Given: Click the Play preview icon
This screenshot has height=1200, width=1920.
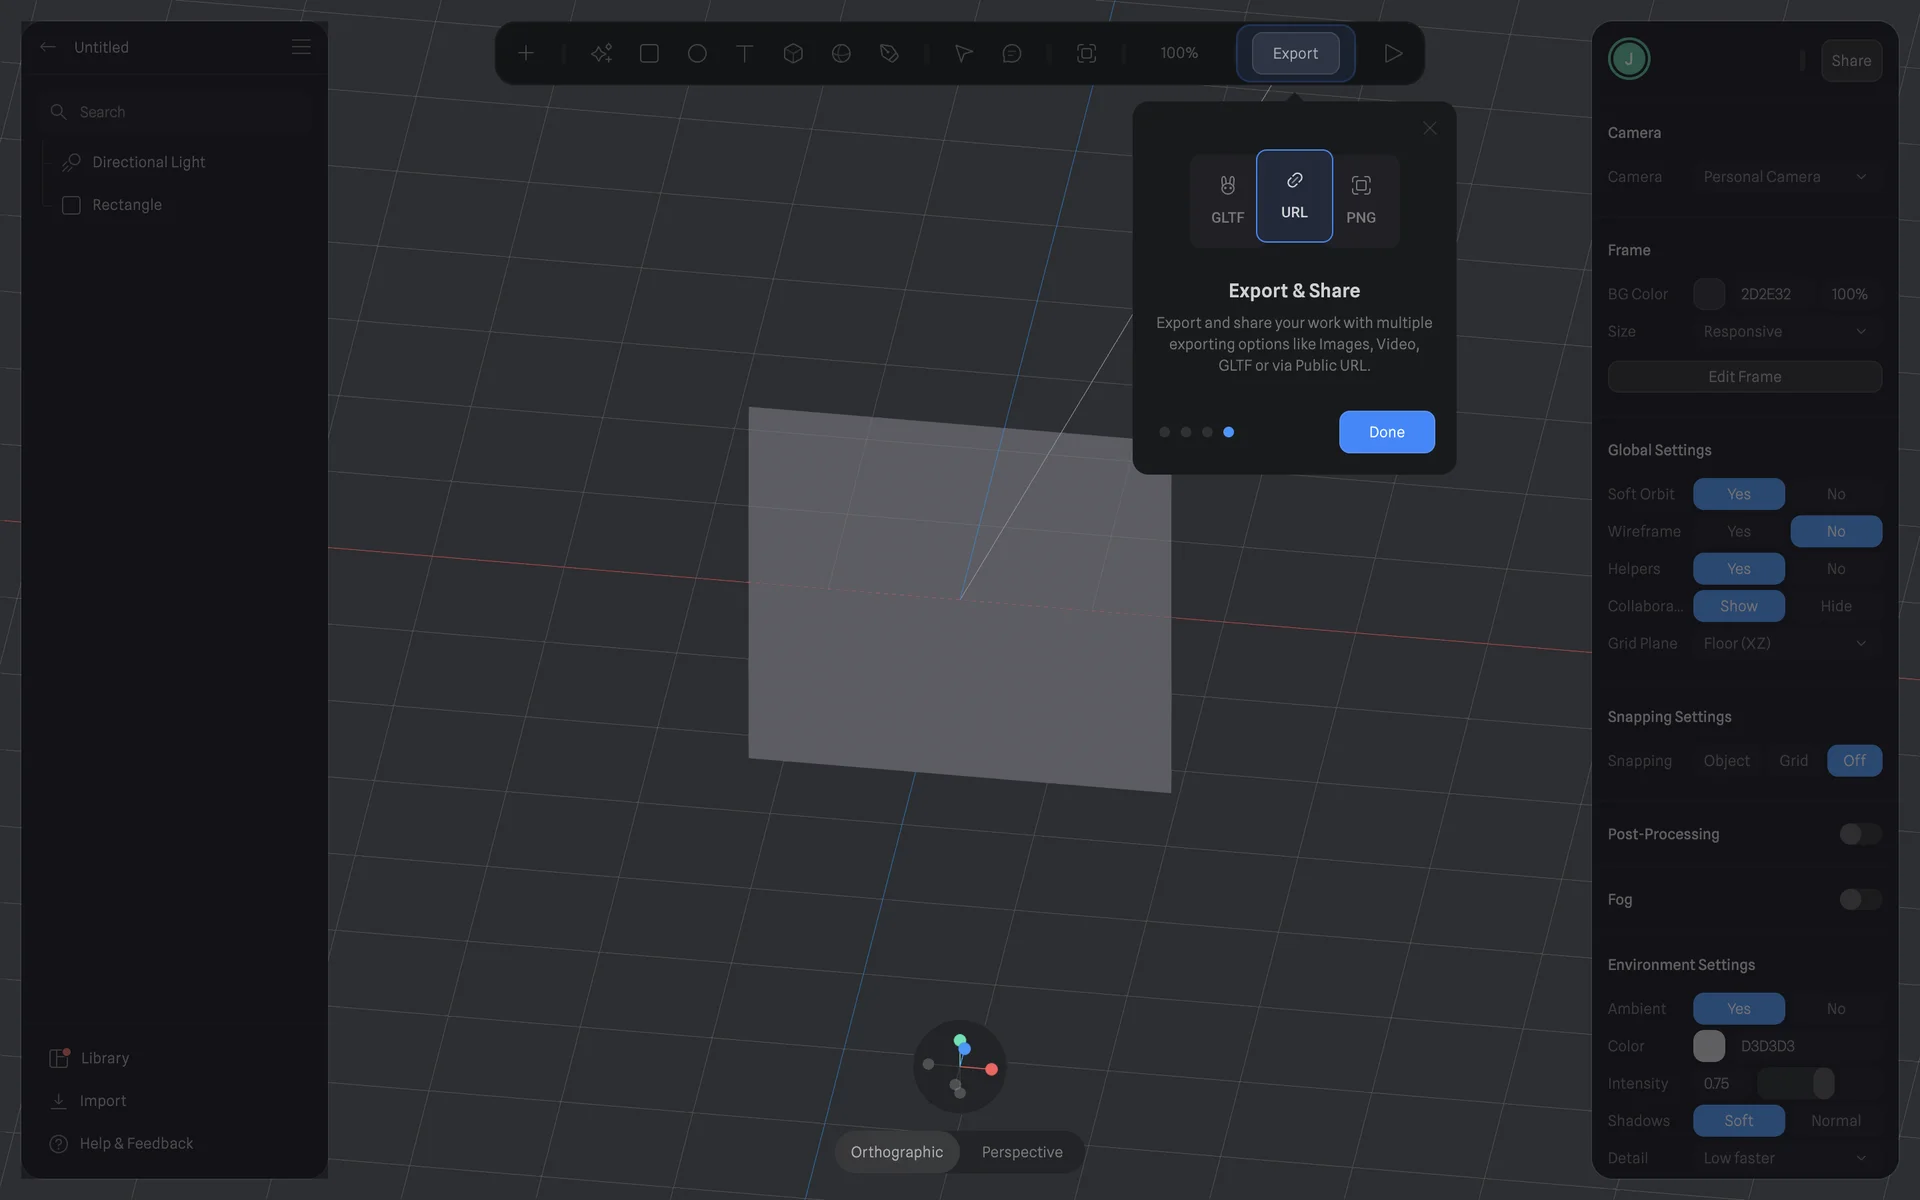Looking at the screenshot, I should [1393, 53].
